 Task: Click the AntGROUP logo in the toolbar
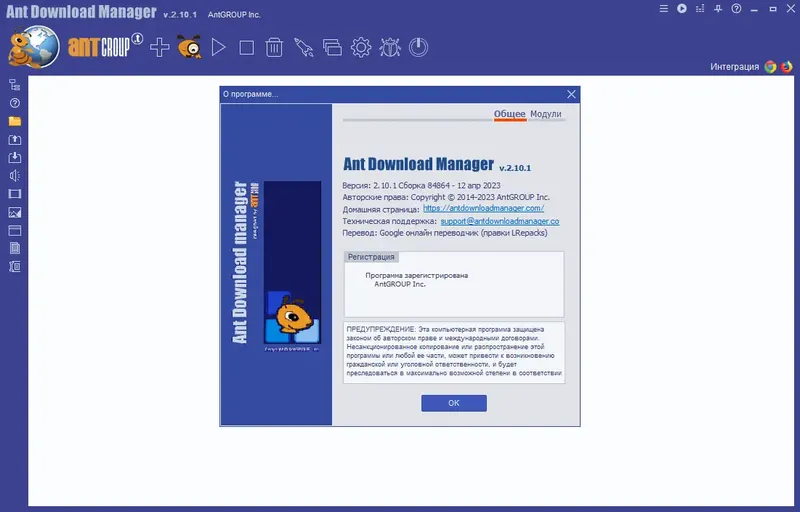click(x=105, y=46)
